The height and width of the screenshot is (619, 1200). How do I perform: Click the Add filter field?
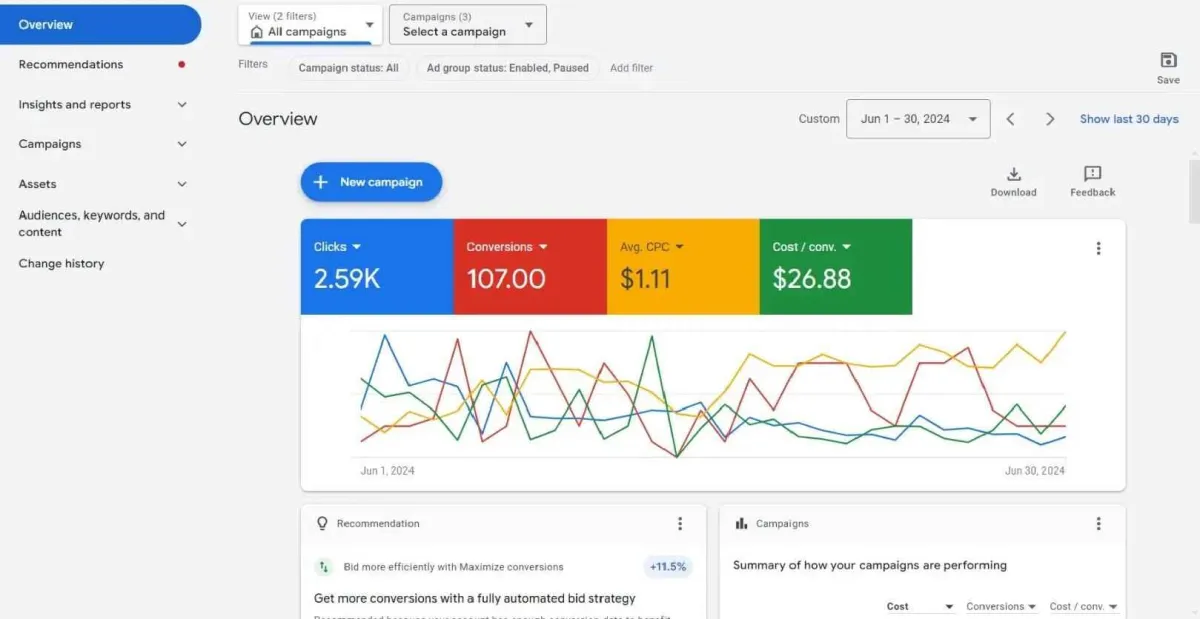631,68
